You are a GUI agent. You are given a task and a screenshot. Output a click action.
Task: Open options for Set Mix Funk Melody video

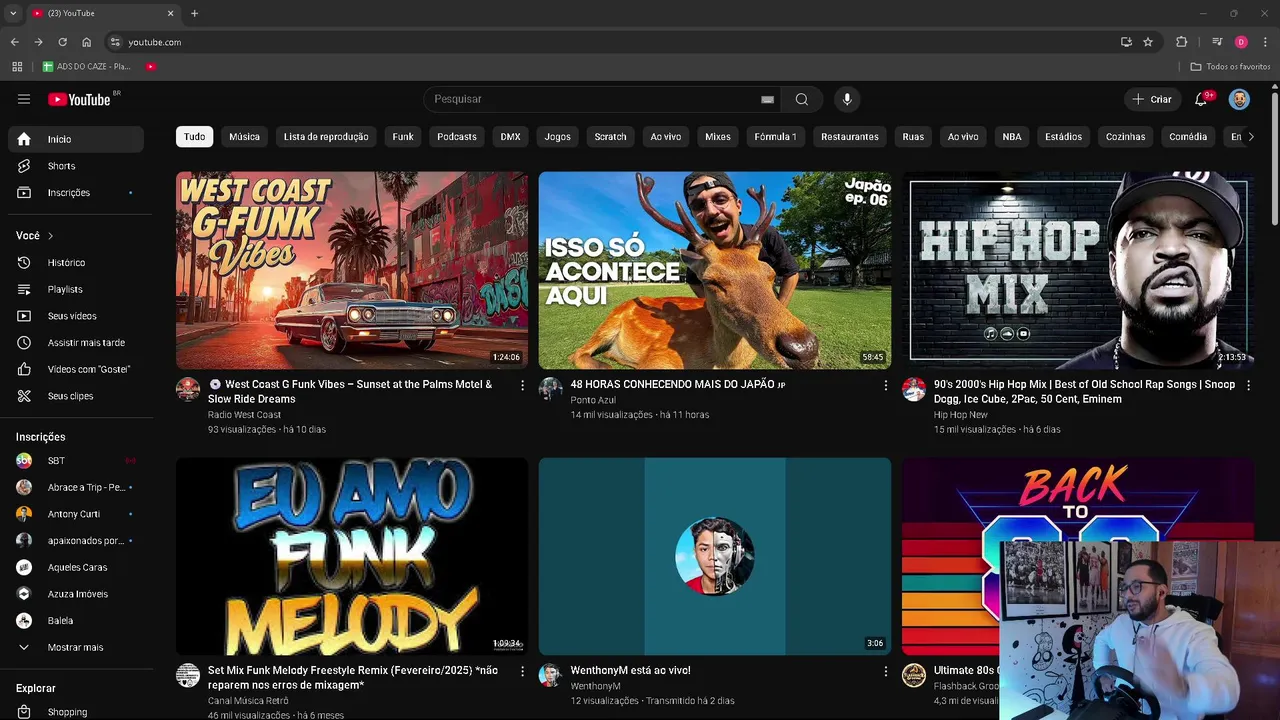click(x=522, y=671)
